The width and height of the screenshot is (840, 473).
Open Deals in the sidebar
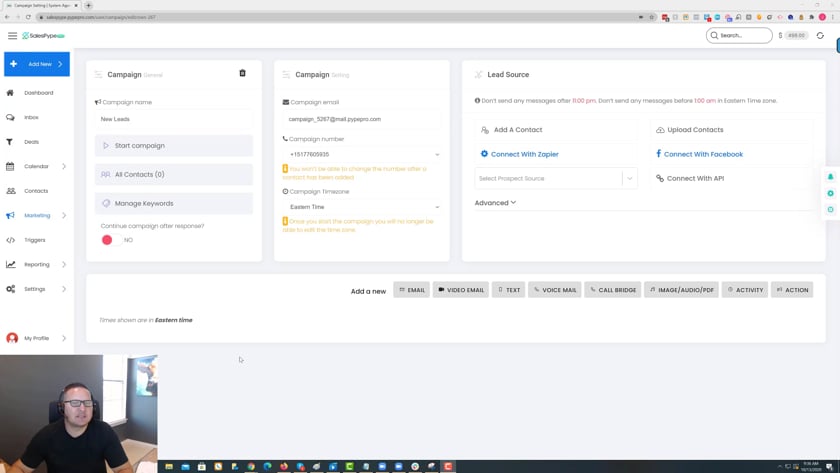coord(31,142)
